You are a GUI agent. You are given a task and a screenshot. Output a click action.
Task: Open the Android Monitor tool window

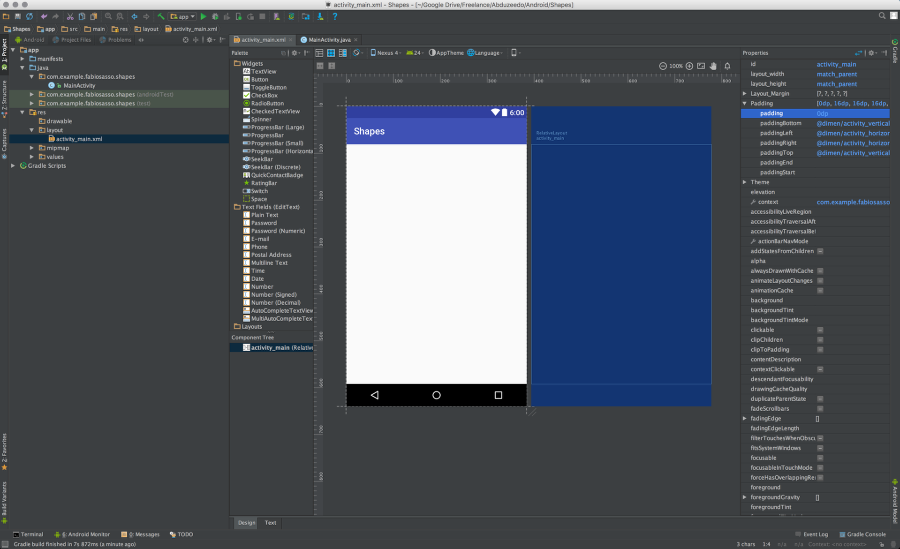coord(82,535)
